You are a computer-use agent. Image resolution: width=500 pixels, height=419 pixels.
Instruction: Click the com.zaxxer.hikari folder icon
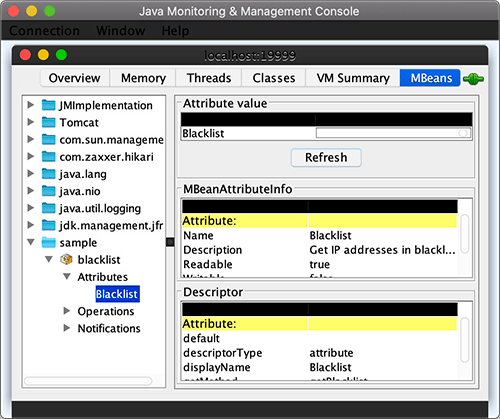pyautogui.click(x=49, y=156)
